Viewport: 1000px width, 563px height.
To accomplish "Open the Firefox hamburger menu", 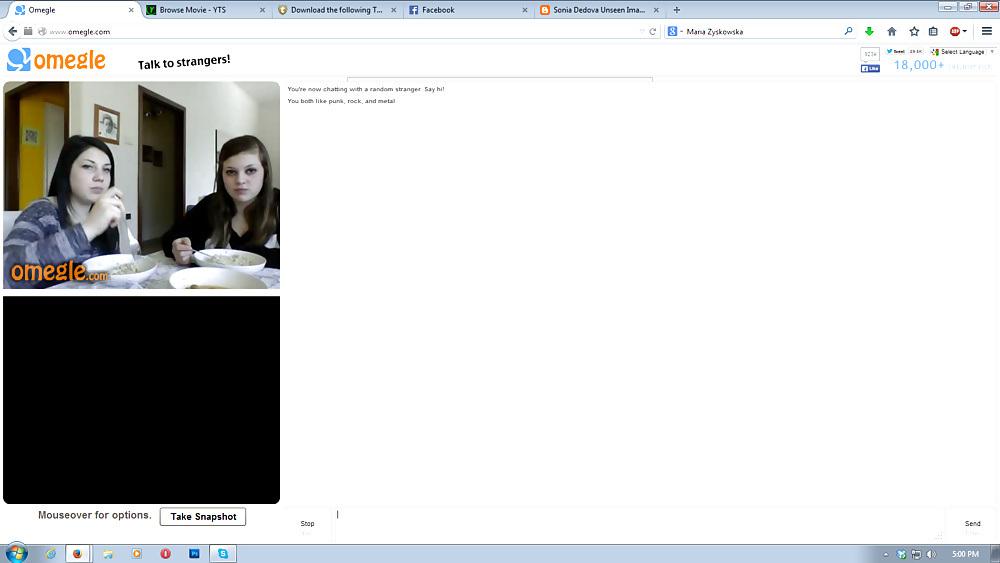I will (987, 31).
